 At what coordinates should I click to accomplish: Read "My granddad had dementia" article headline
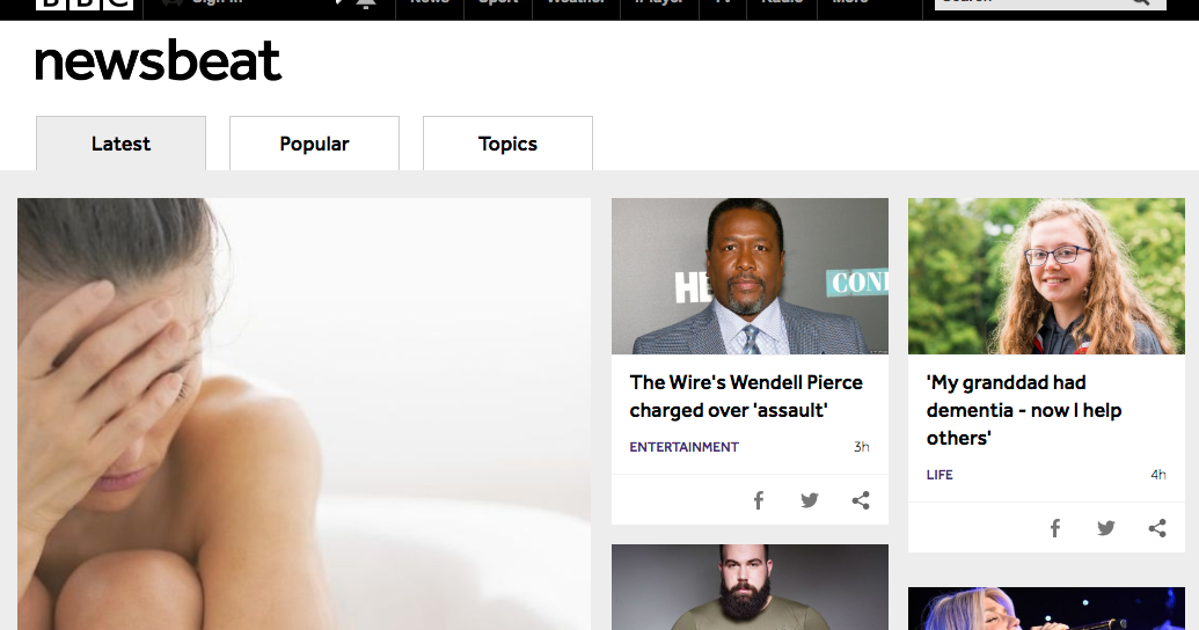coord(1024,410)
